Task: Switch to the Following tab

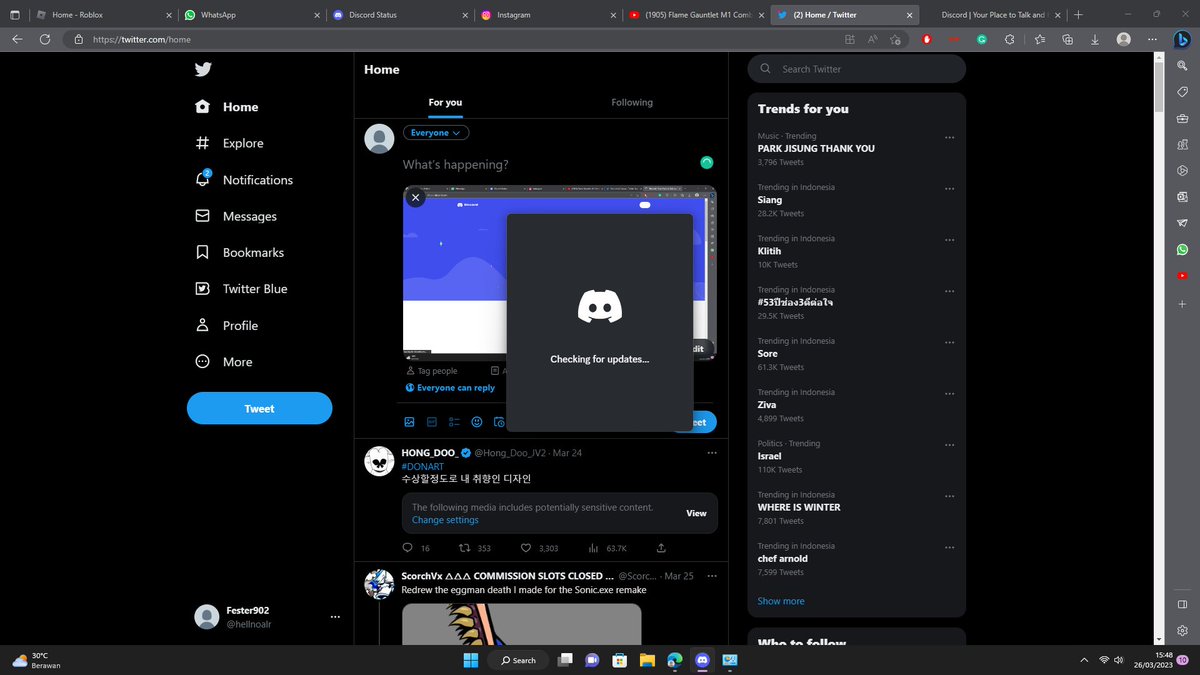Action: [x=632, y=102]
